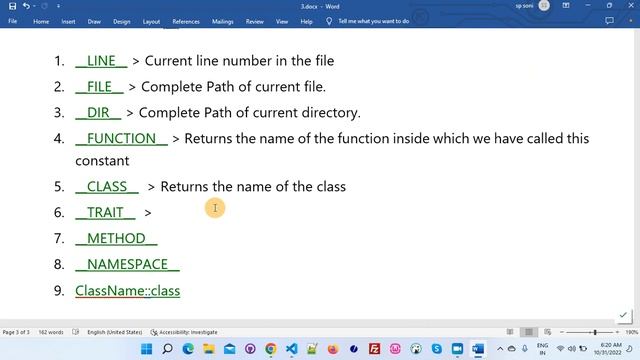Image resolution: width=640 pixels, height=360 pixels.
Task: Switch to the Review tab
Action: 254,21
